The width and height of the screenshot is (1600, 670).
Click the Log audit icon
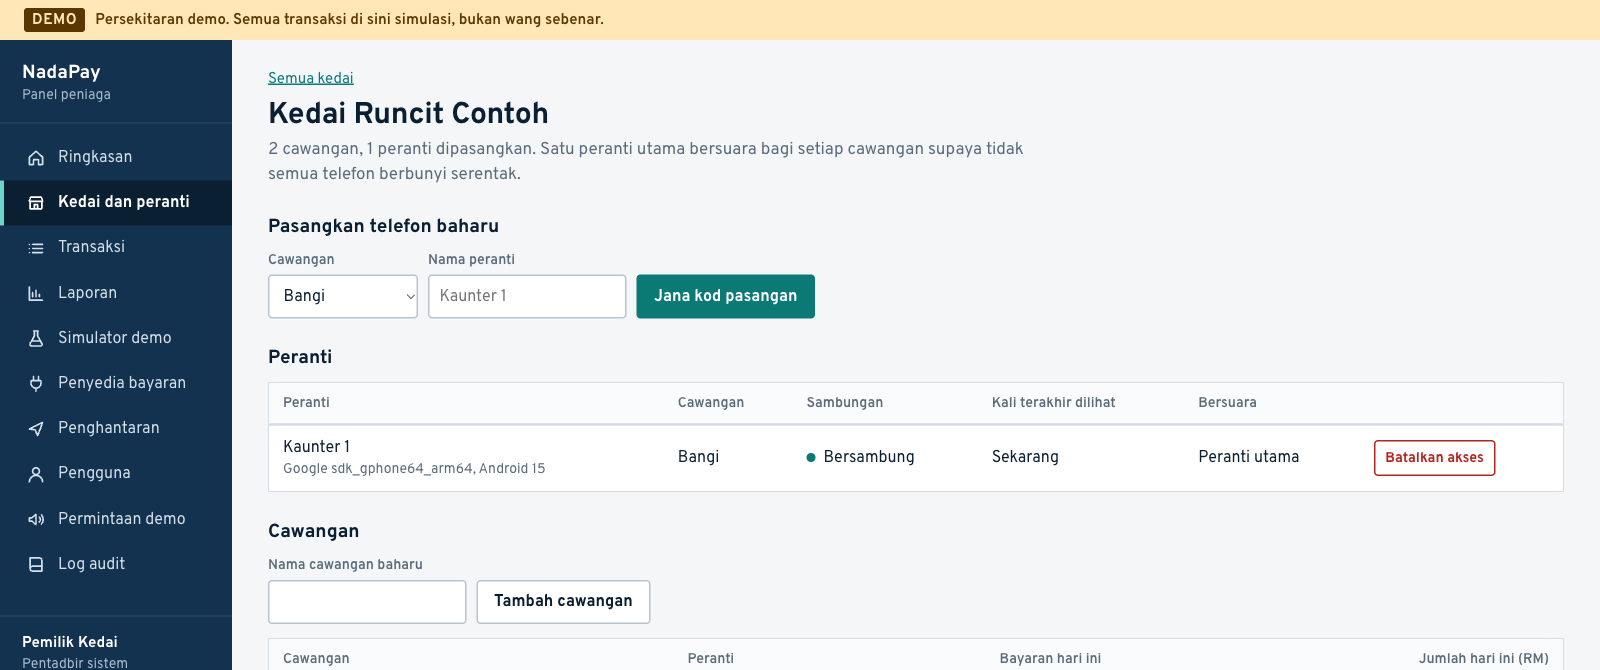tap(36, 565)
